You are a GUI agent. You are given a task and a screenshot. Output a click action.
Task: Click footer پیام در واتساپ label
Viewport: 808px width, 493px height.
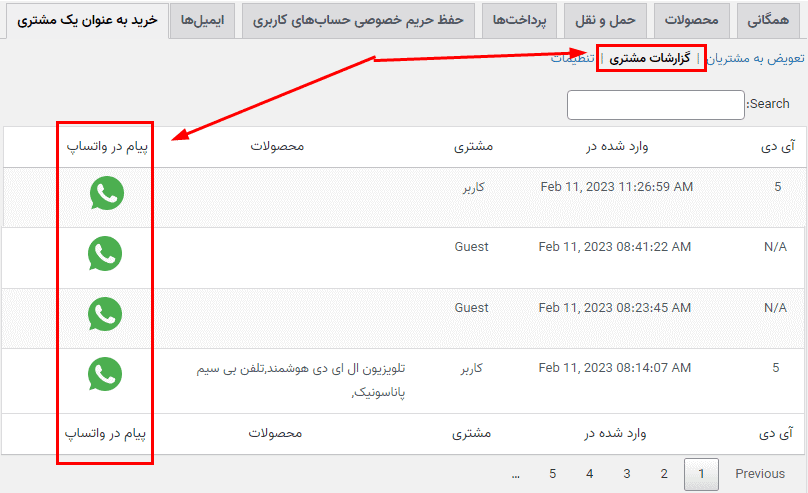(x=105, y=434)
